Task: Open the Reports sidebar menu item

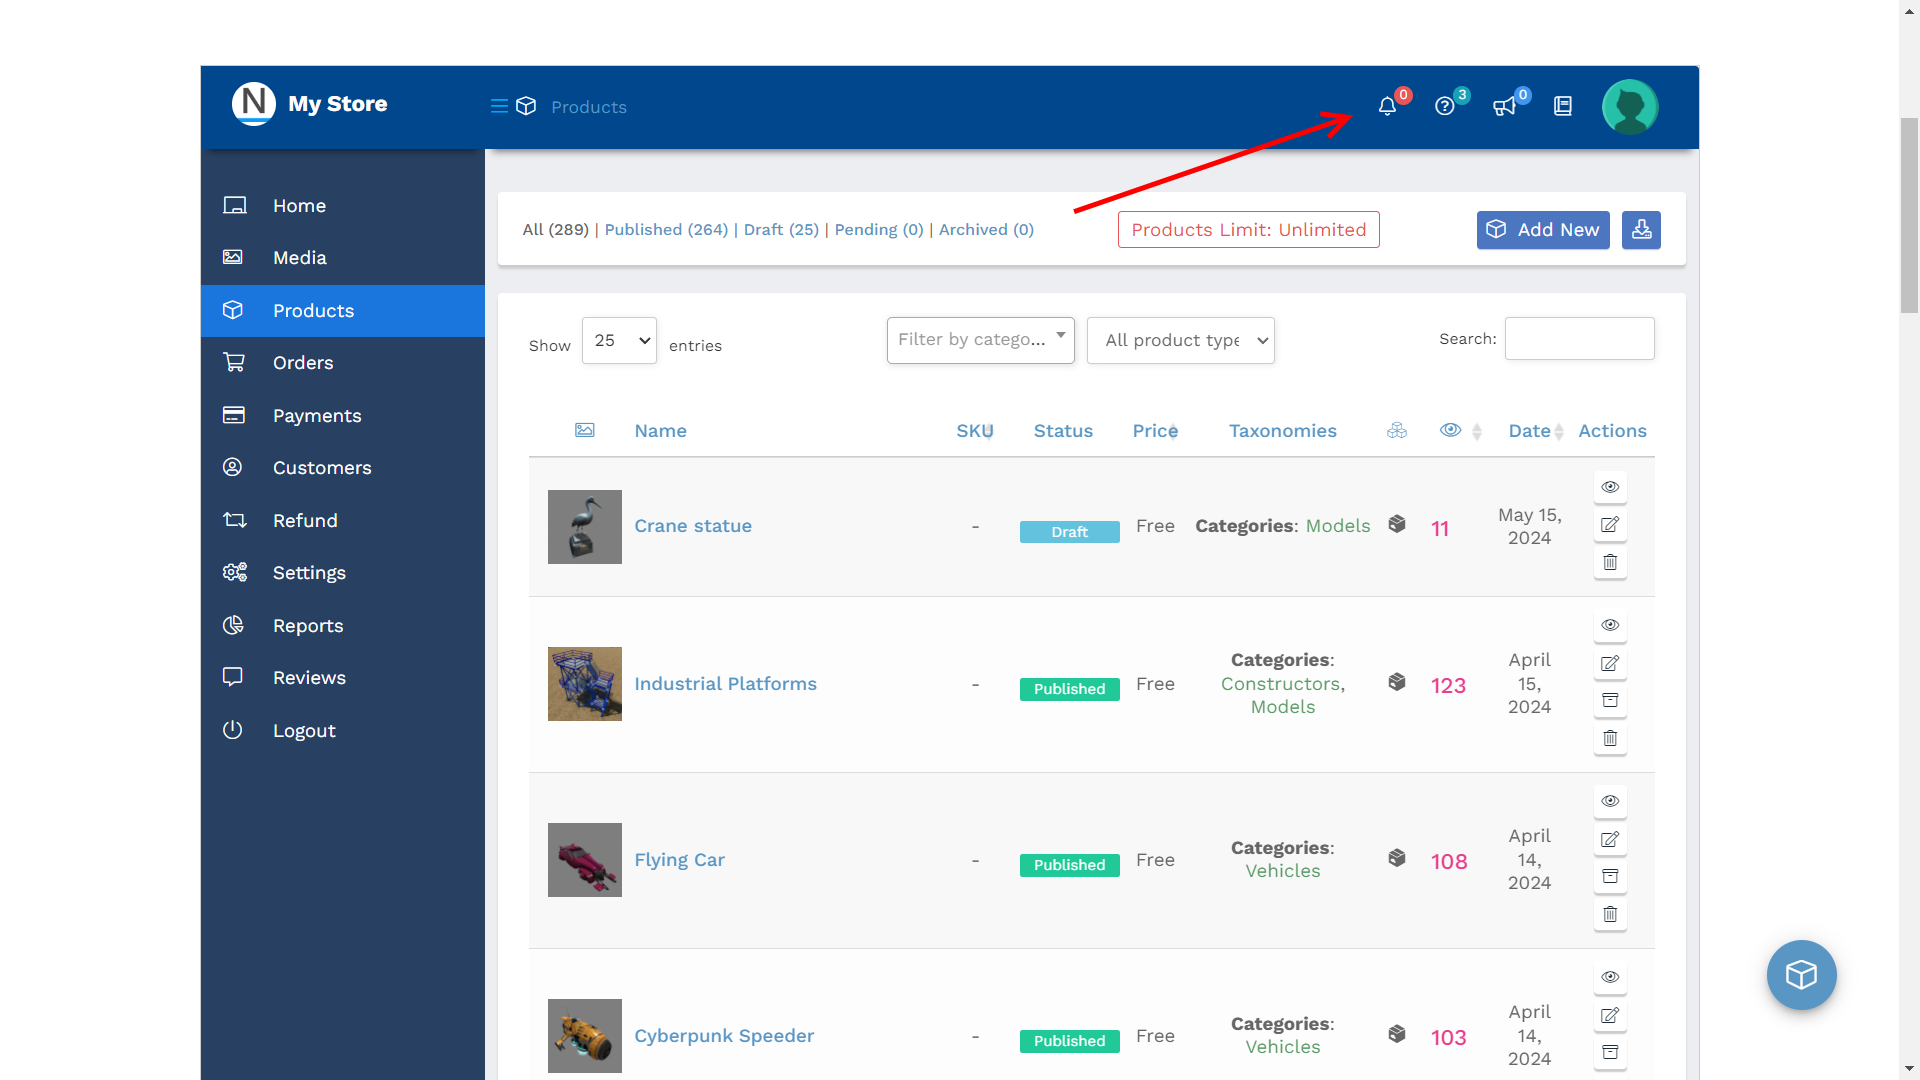Action: click(308, 626)
